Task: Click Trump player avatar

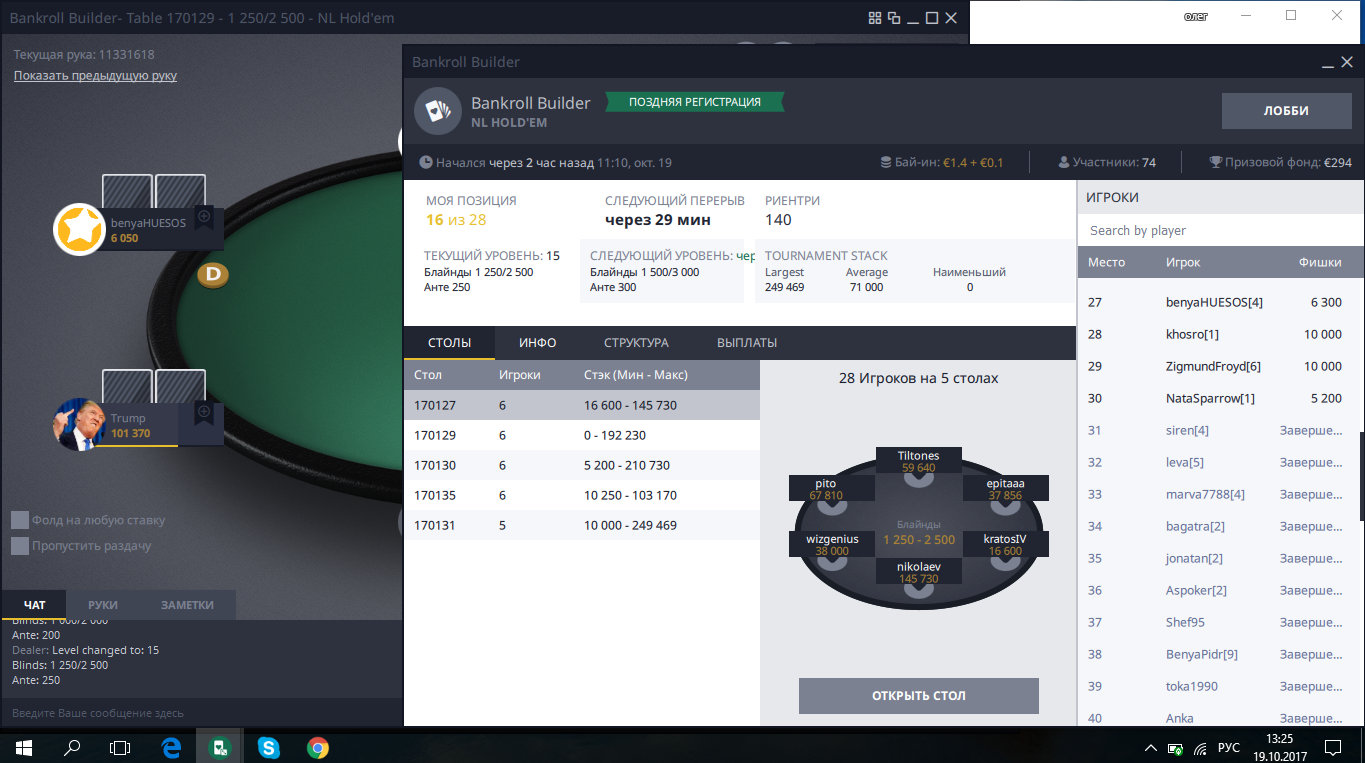Action: [80, 424]
